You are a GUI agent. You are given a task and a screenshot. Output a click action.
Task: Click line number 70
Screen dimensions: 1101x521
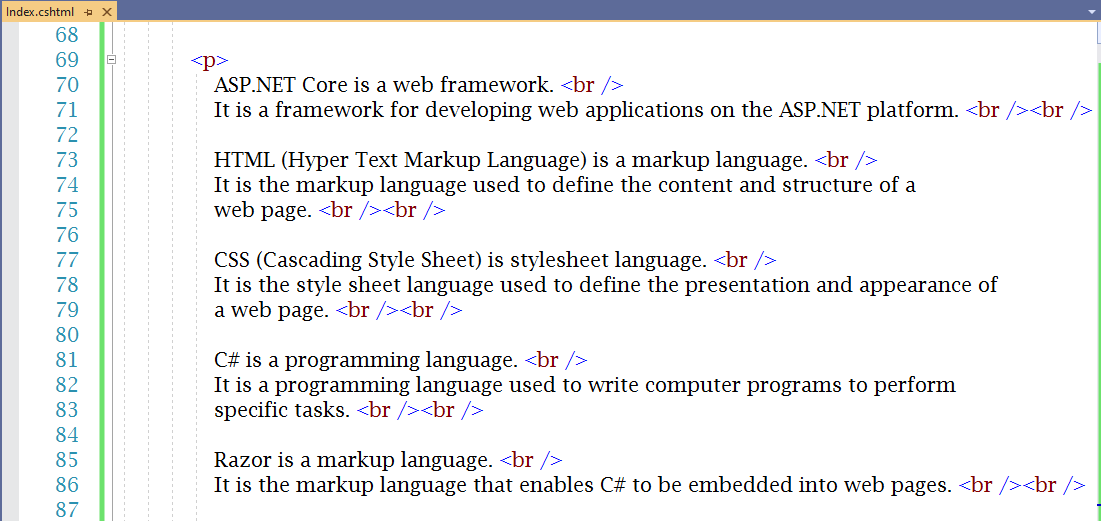[x=67, y=85]
